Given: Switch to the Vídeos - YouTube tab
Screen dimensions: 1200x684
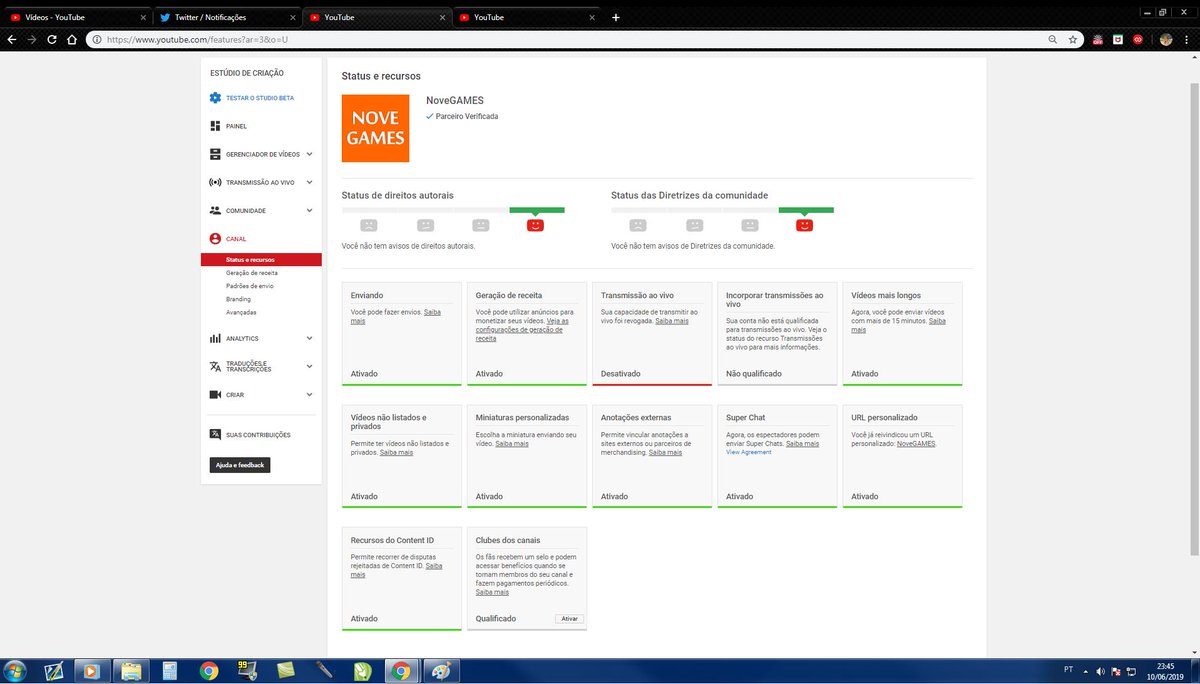Looking at the screenshot, I should pos(77,17).
